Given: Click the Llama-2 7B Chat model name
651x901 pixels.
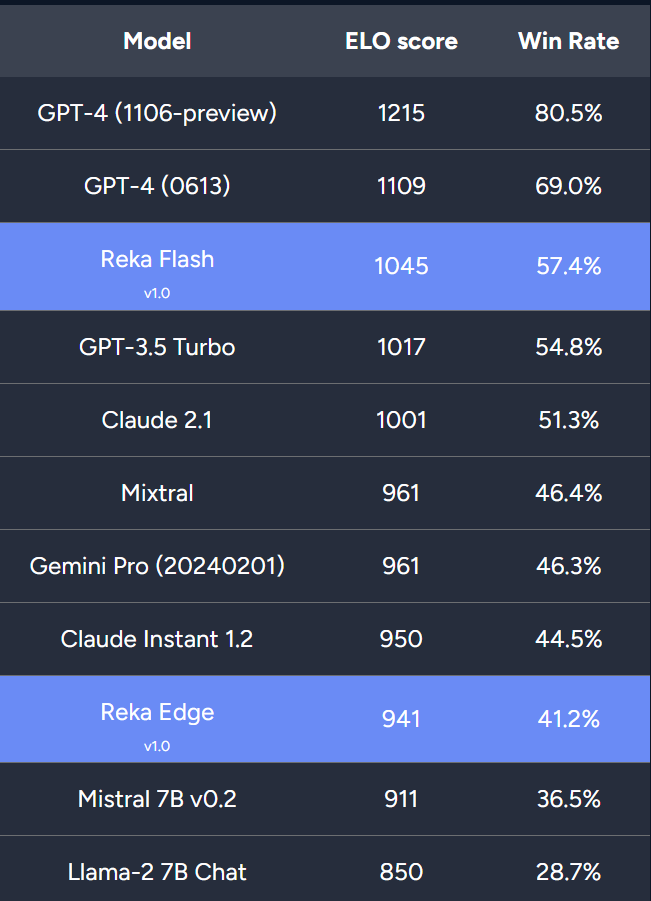Looking at the screenshot, I should (157, 872).
